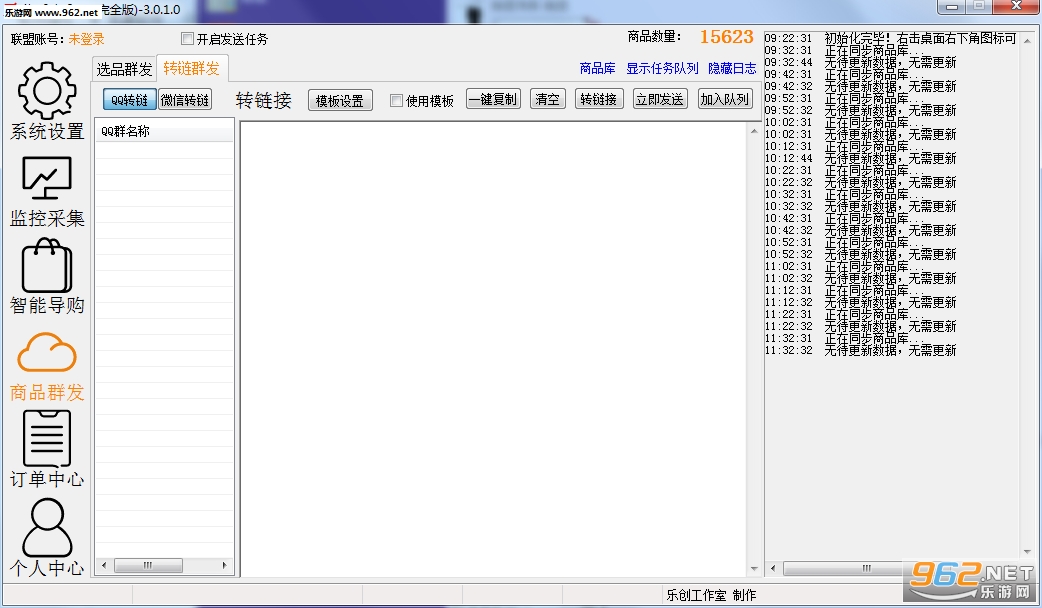Open 系统设置 gear icon
The height and width of the screenshot is (608, 1042).
tap(47, 91)
